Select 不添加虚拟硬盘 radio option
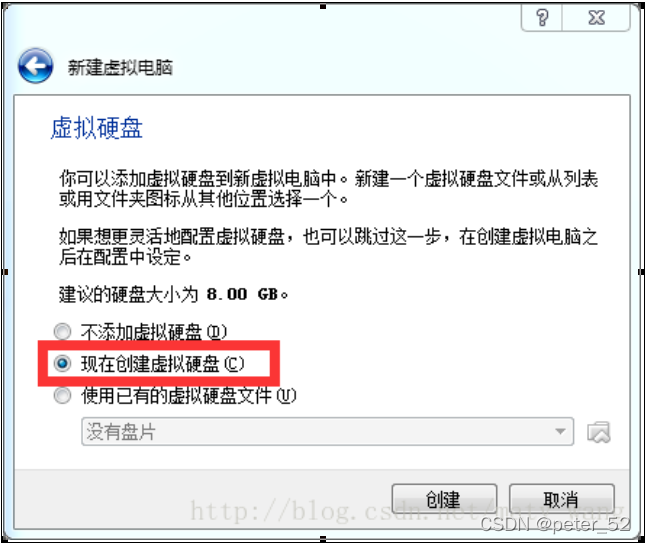Viewport: 645px width, 544px height. 63,331
